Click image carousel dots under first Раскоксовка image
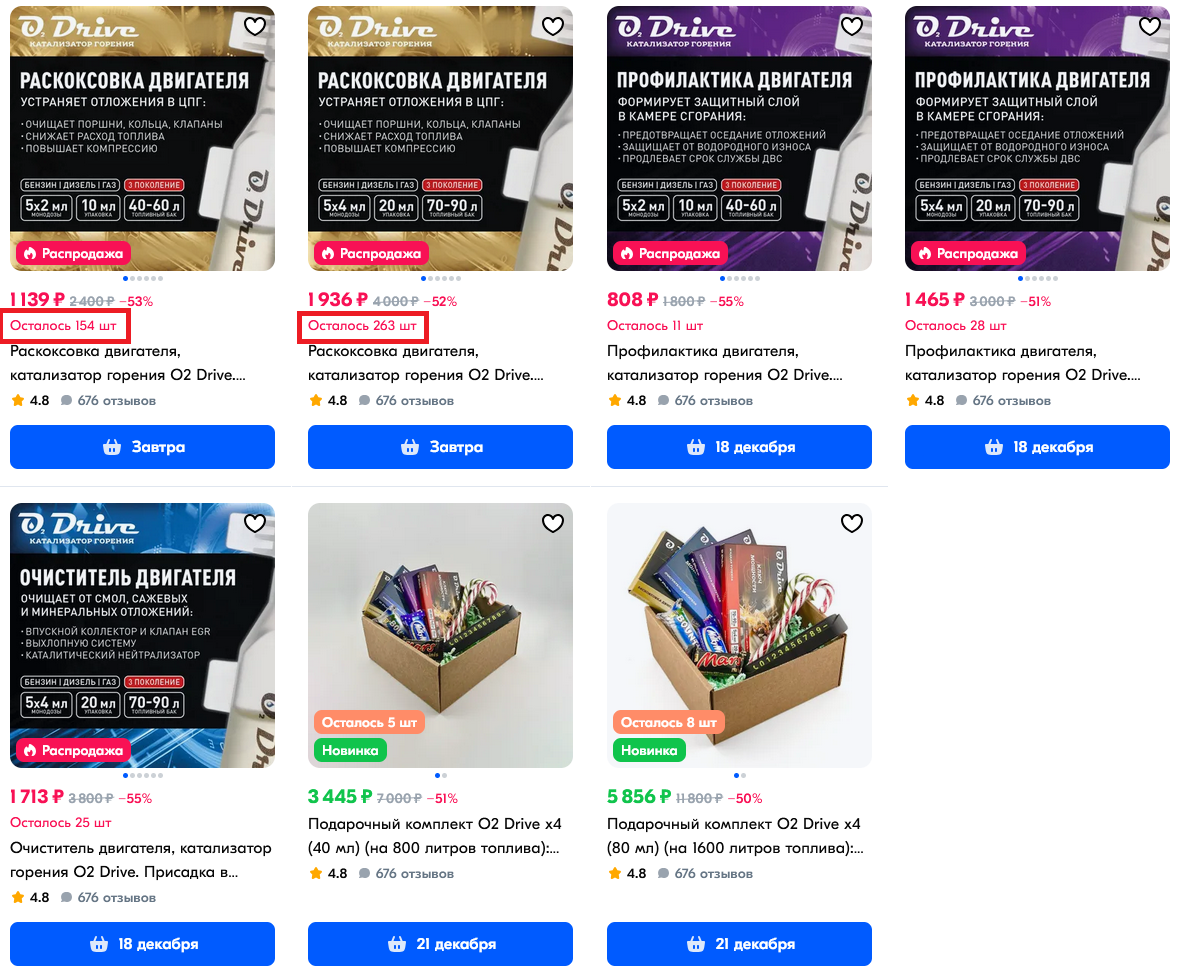 click(142, 278)
